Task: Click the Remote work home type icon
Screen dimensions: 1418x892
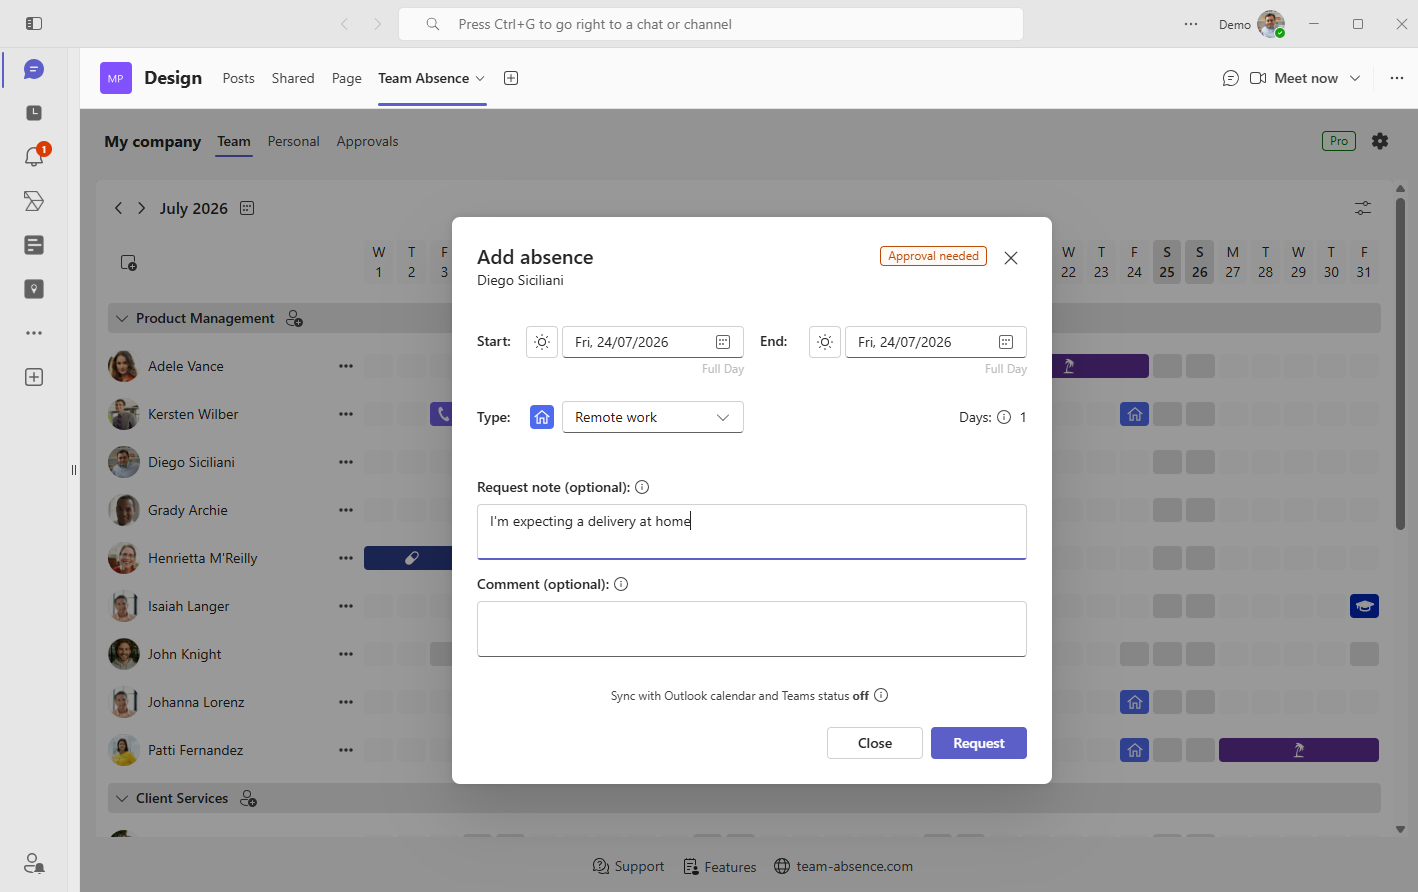Action: click(542, 417)
